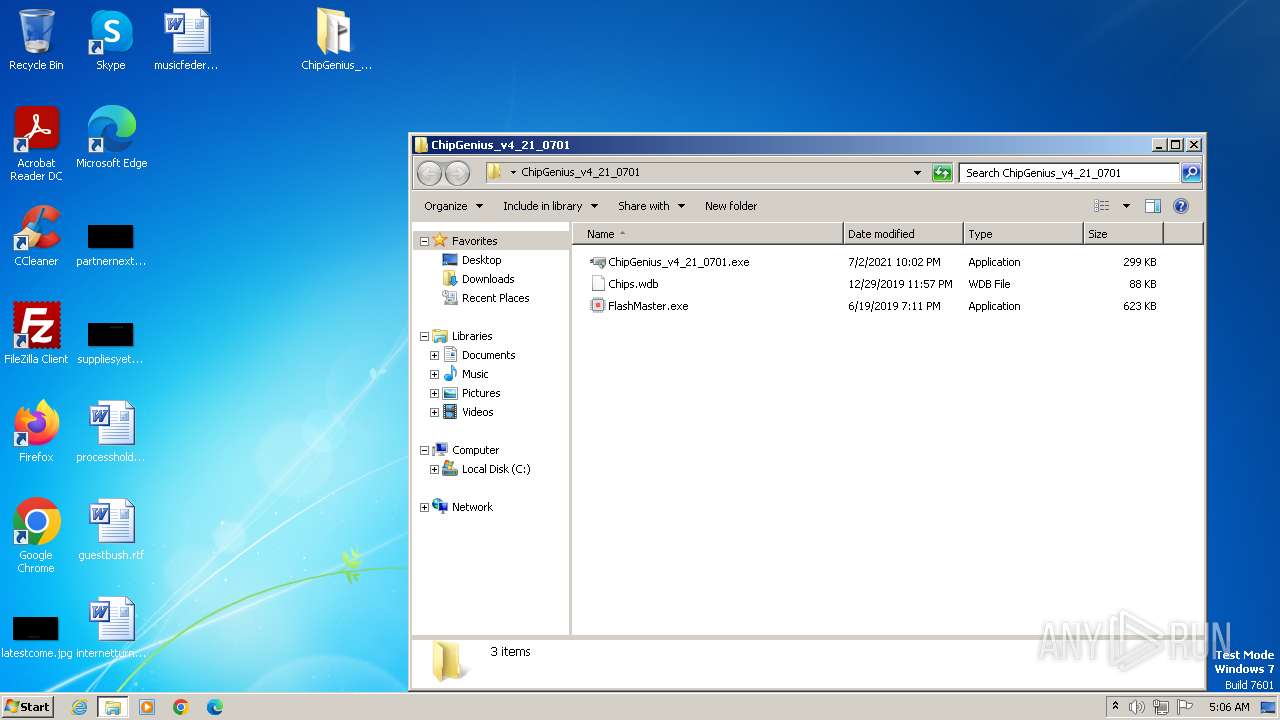
Task: Open the internetturn Word document
Action: (111, 628)
